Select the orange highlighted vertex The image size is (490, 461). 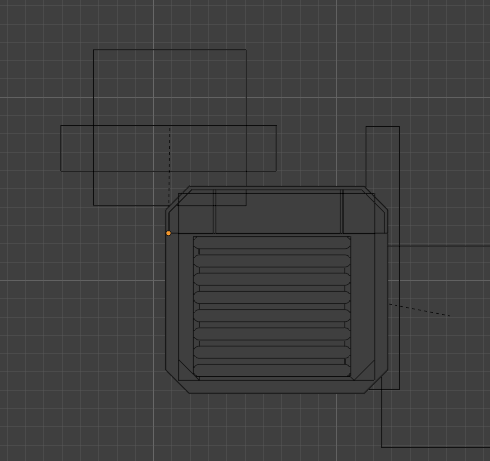coord(168,233)
